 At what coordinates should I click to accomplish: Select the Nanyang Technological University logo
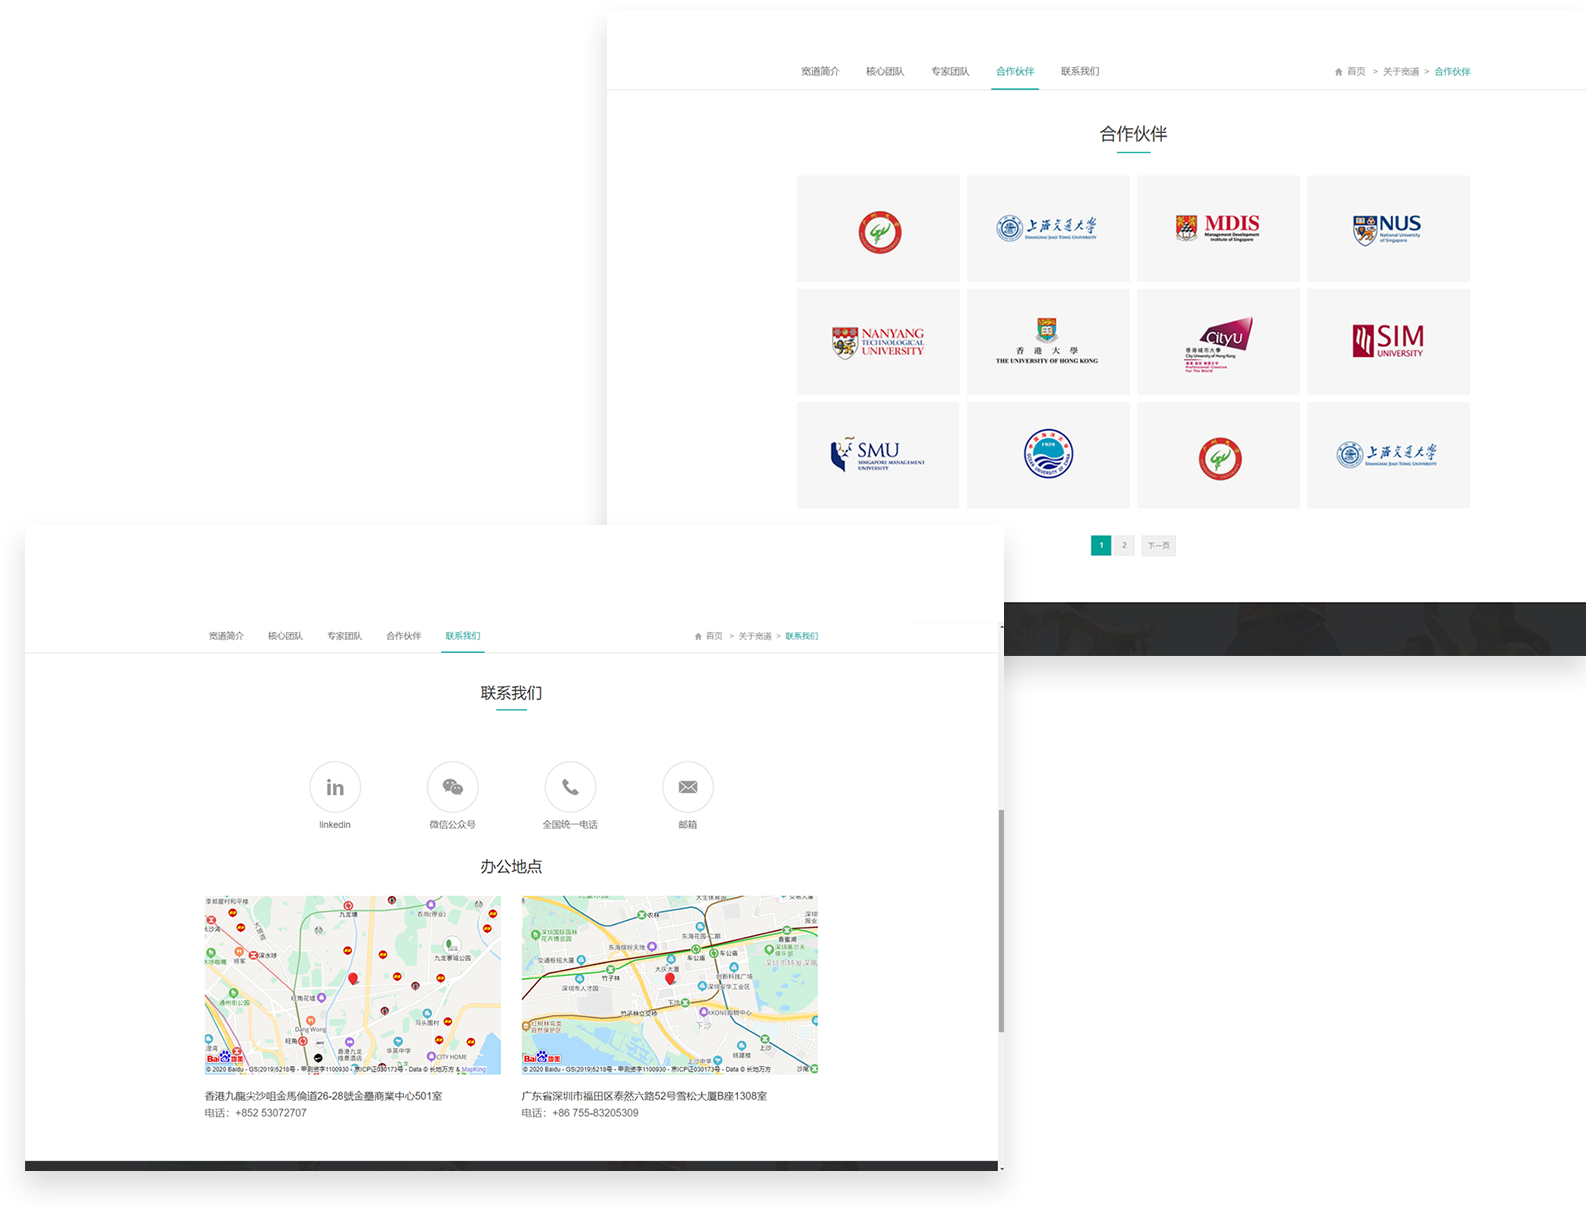click(x=878, y=342)
